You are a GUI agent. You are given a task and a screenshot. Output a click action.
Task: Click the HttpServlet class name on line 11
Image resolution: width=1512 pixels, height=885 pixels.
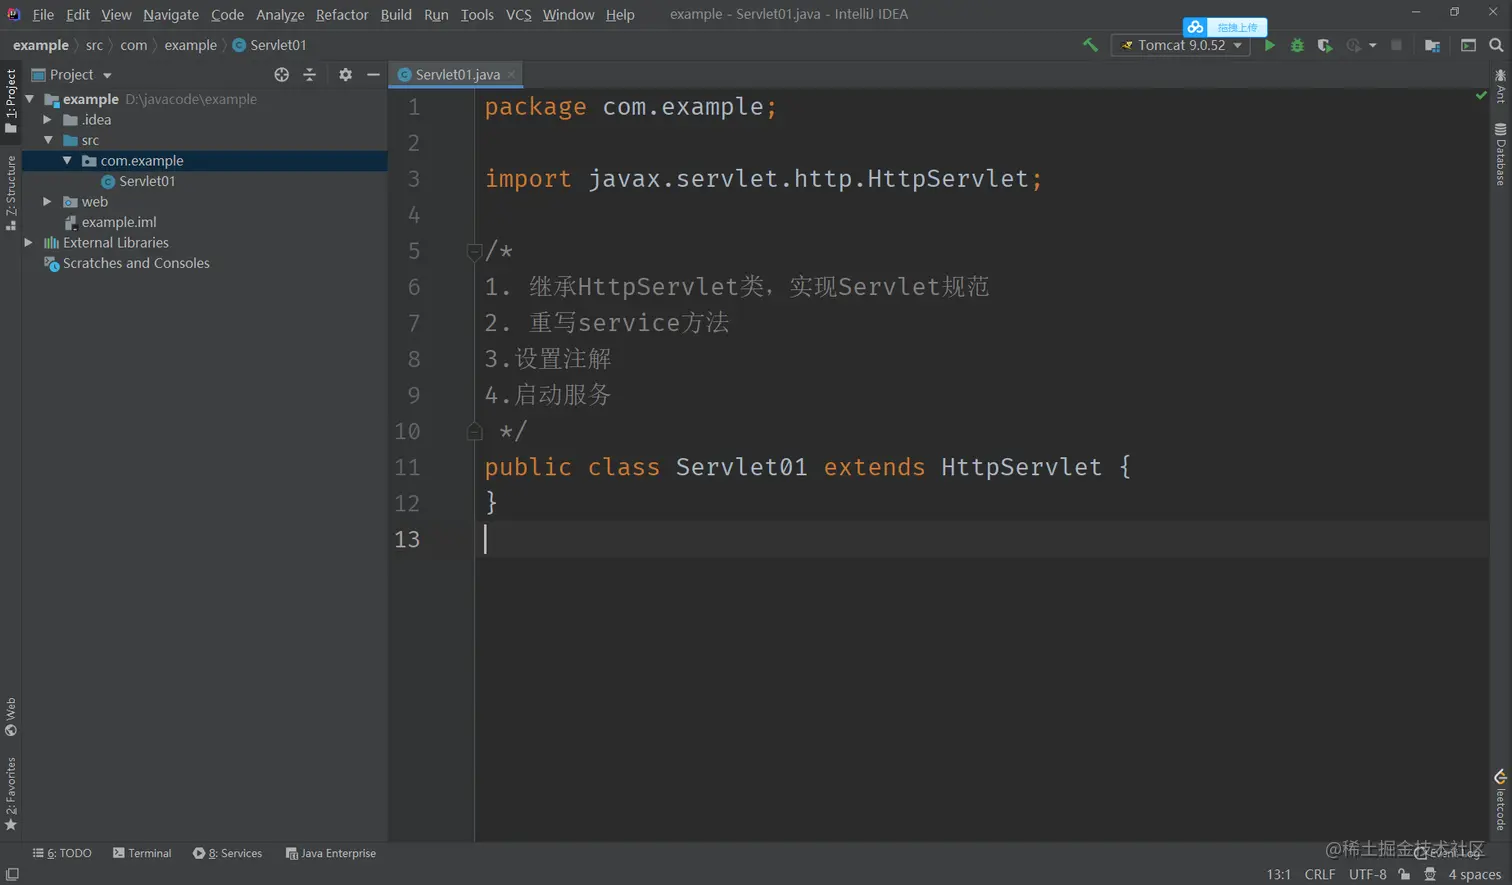pos(1021,467)
